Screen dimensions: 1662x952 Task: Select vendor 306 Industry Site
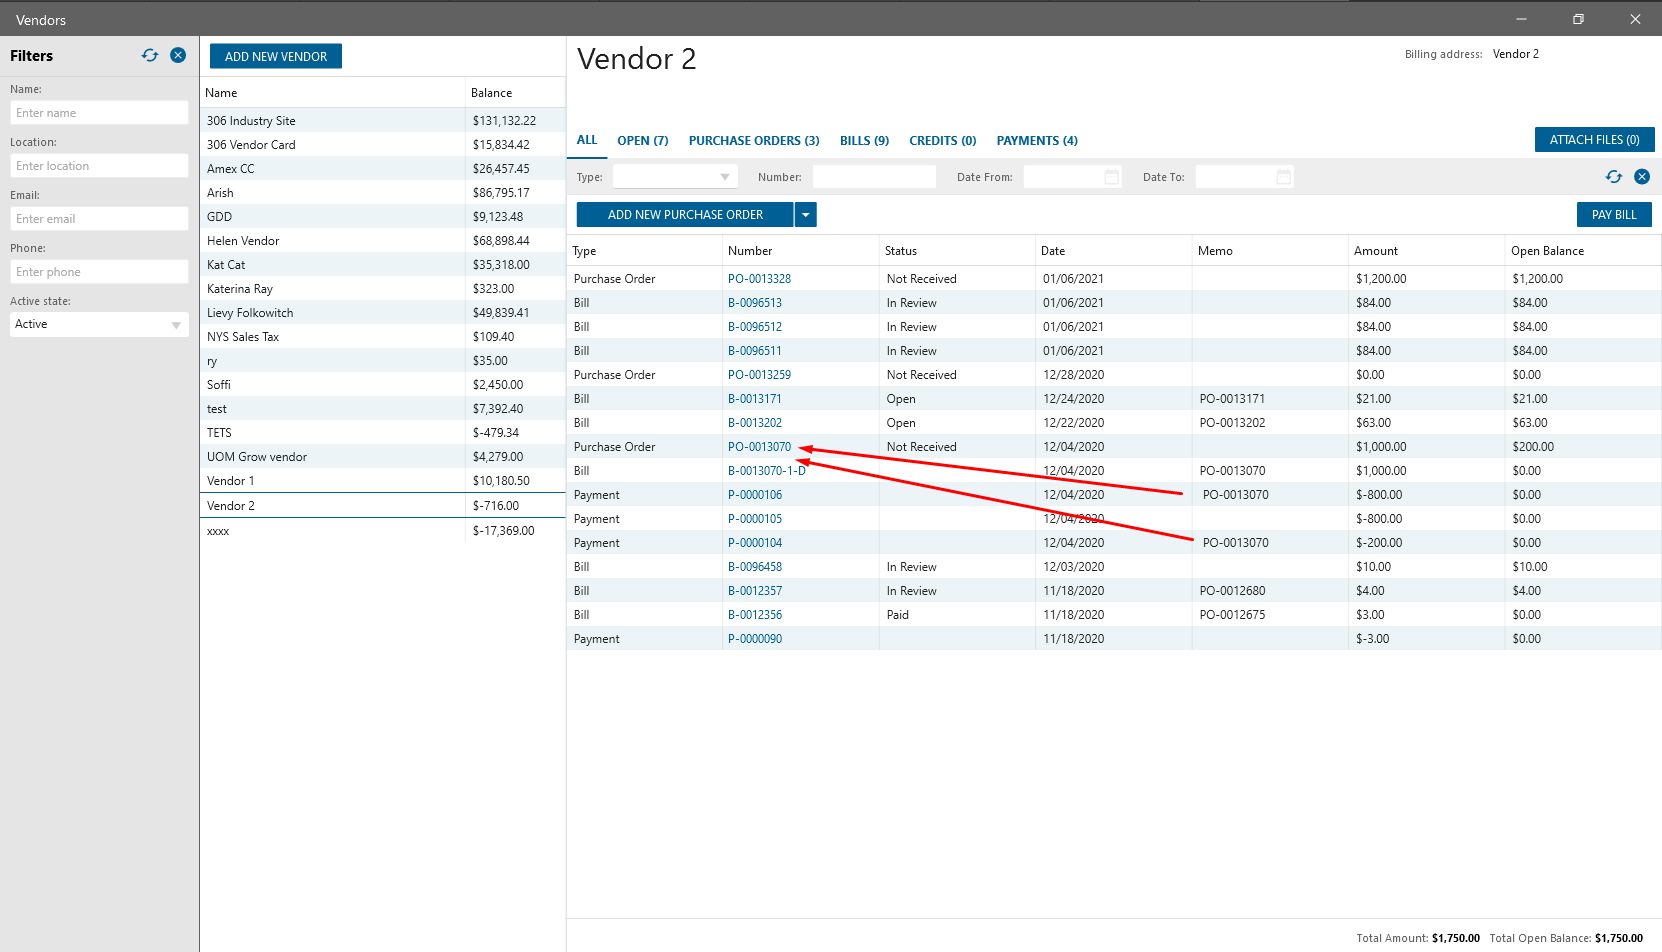[x=382, y=120]
